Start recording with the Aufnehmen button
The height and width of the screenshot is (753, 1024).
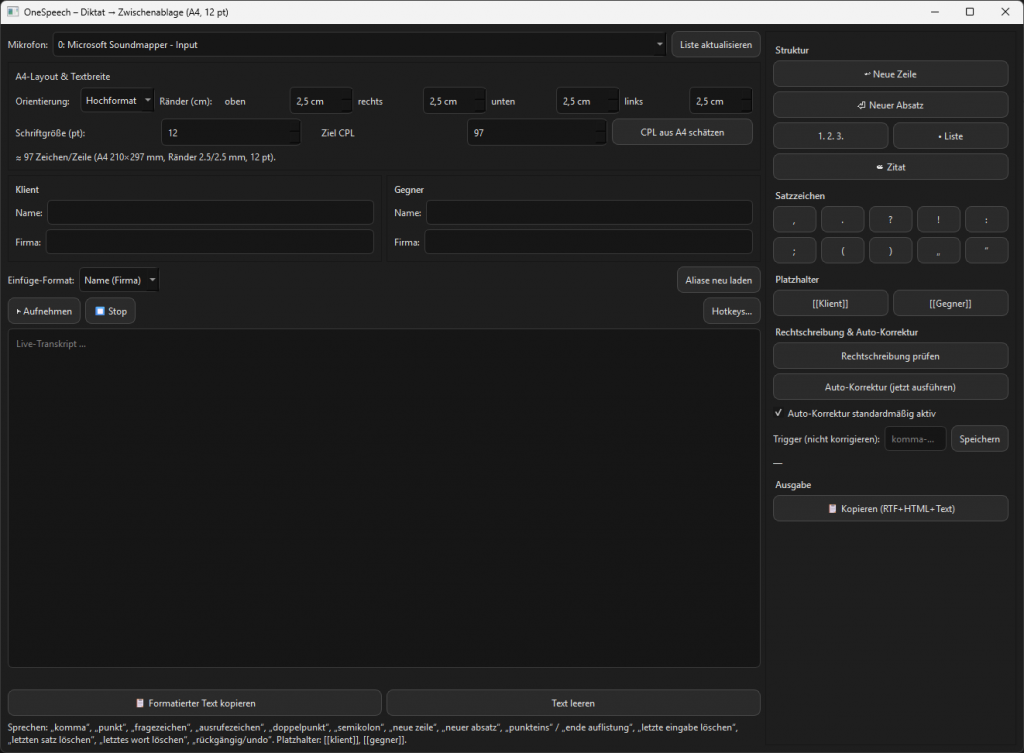tap(44, 311)
